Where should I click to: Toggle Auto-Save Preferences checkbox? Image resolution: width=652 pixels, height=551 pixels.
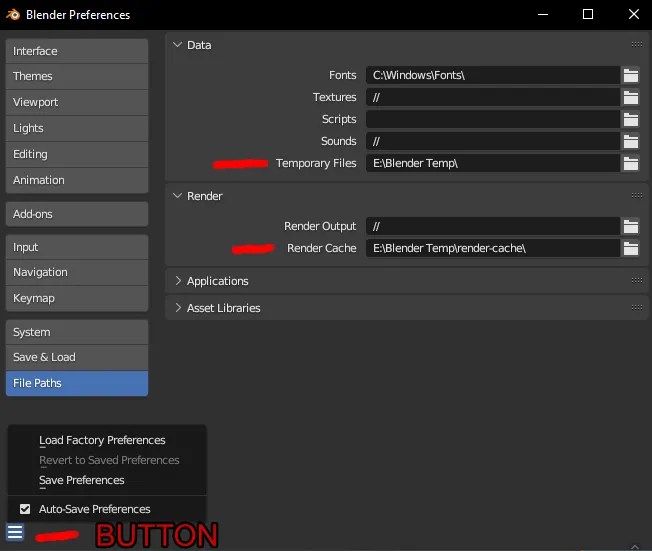pos(25,509)
